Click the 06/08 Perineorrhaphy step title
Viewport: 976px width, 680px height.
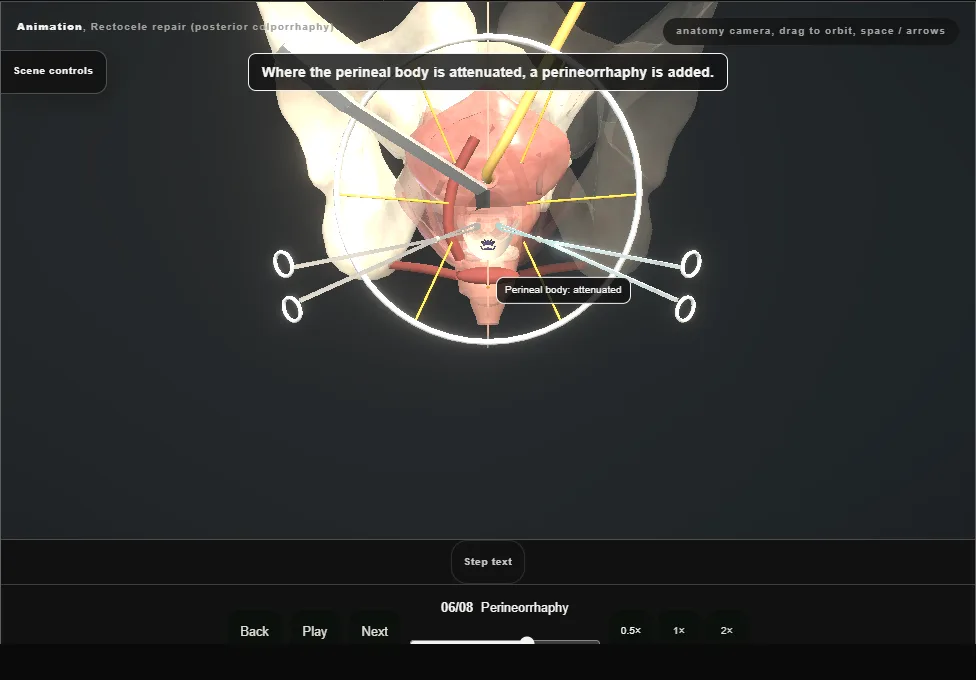504,607
